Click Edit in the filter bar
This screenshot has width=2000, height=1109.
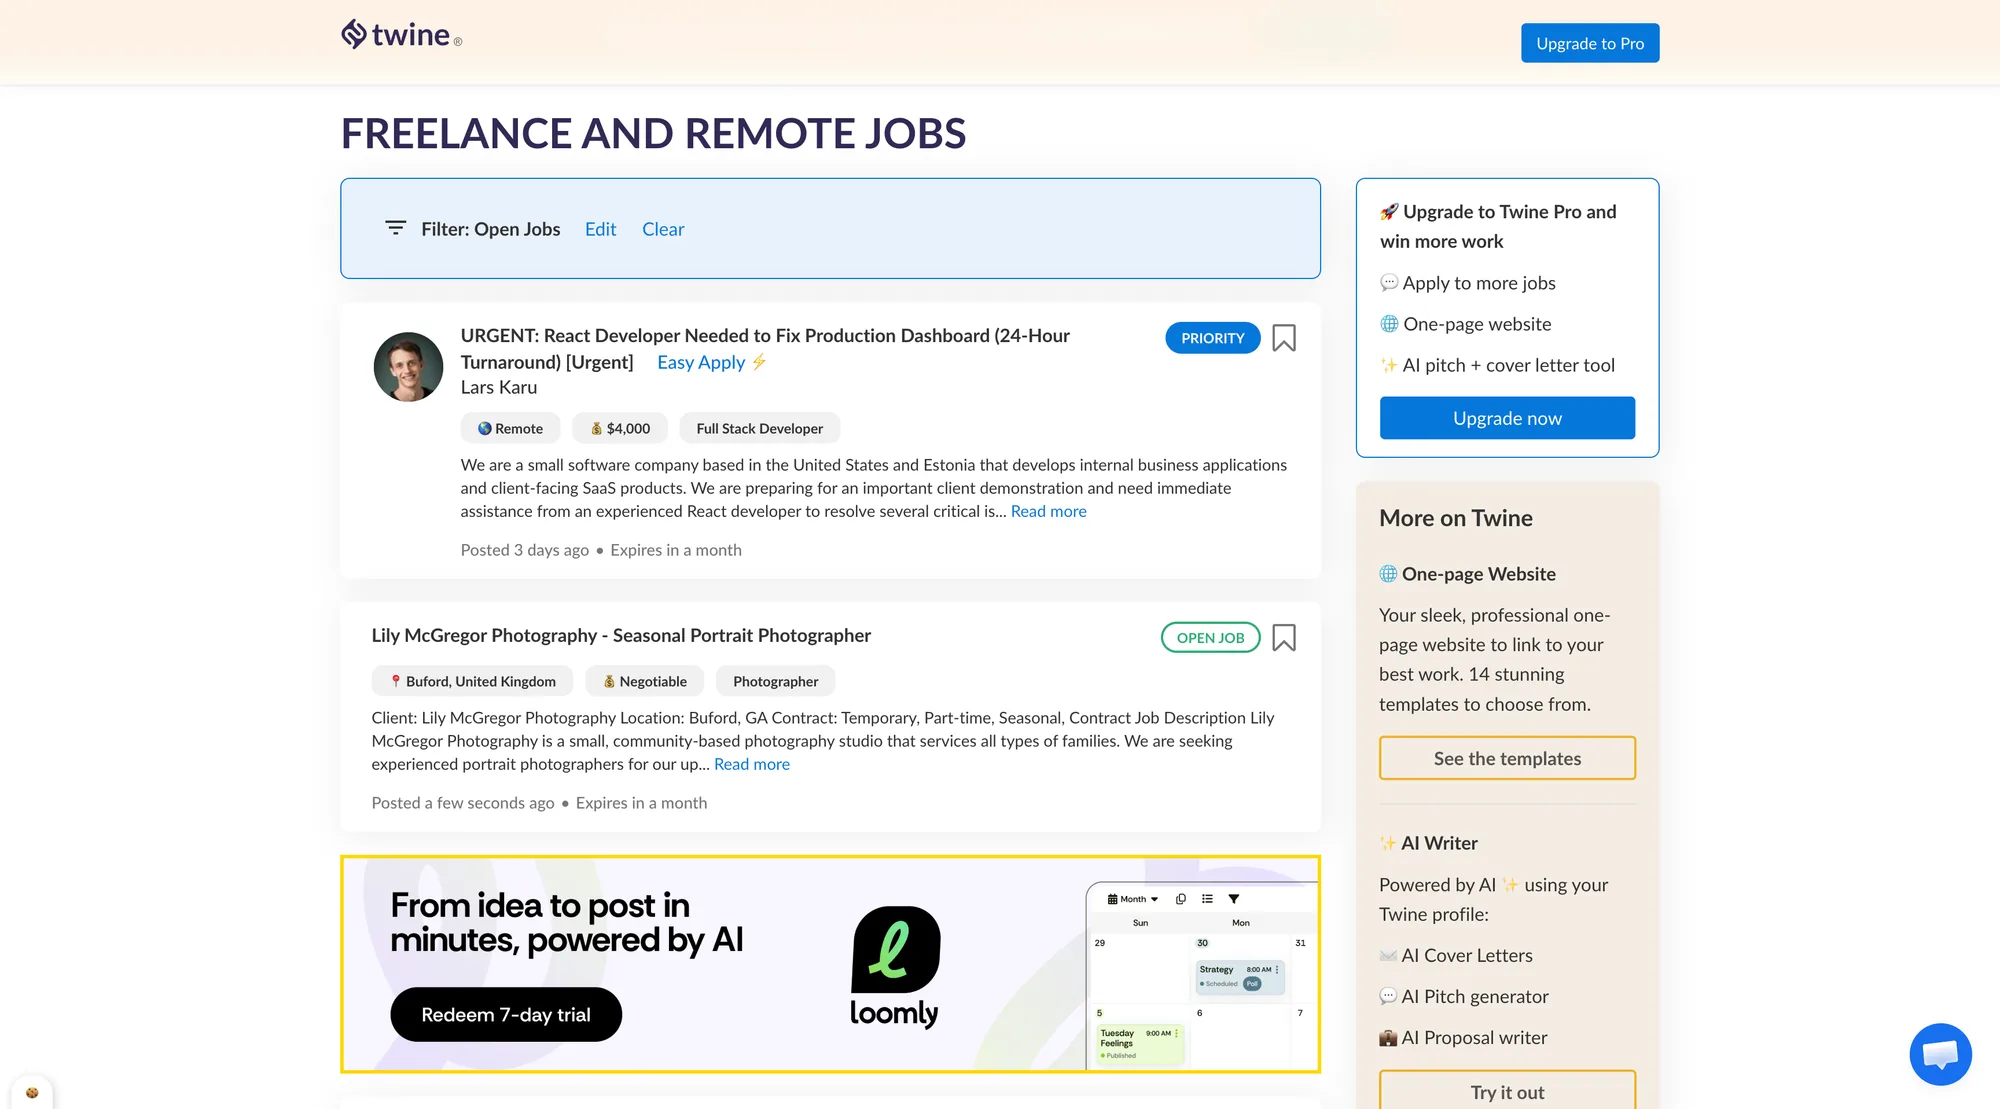tap(600, 229)
